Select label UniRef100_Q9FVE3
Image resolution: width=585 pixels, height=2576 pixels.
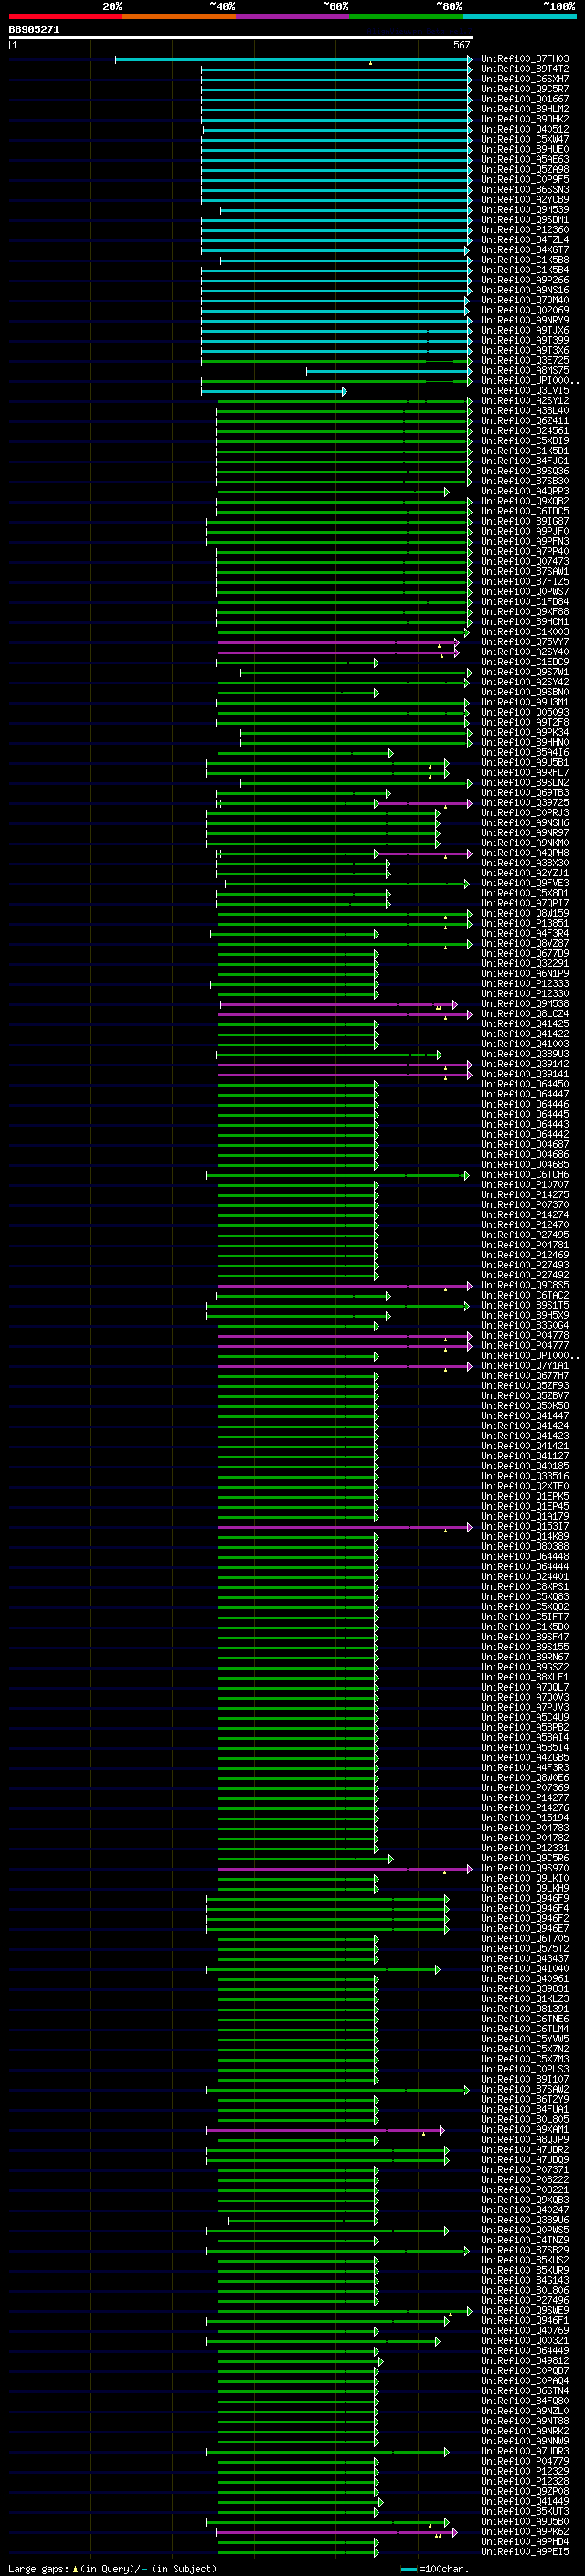(x=525, y=883)
